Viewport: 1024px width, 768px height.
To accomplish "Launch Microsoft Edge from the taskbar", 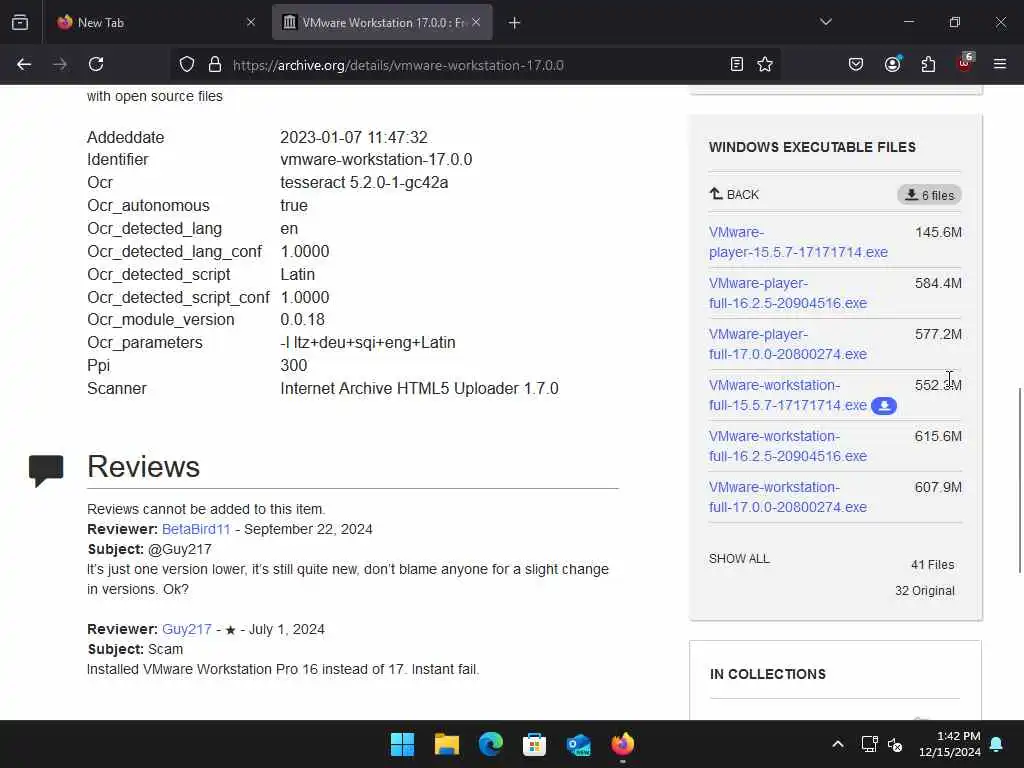I will point(490,744).
